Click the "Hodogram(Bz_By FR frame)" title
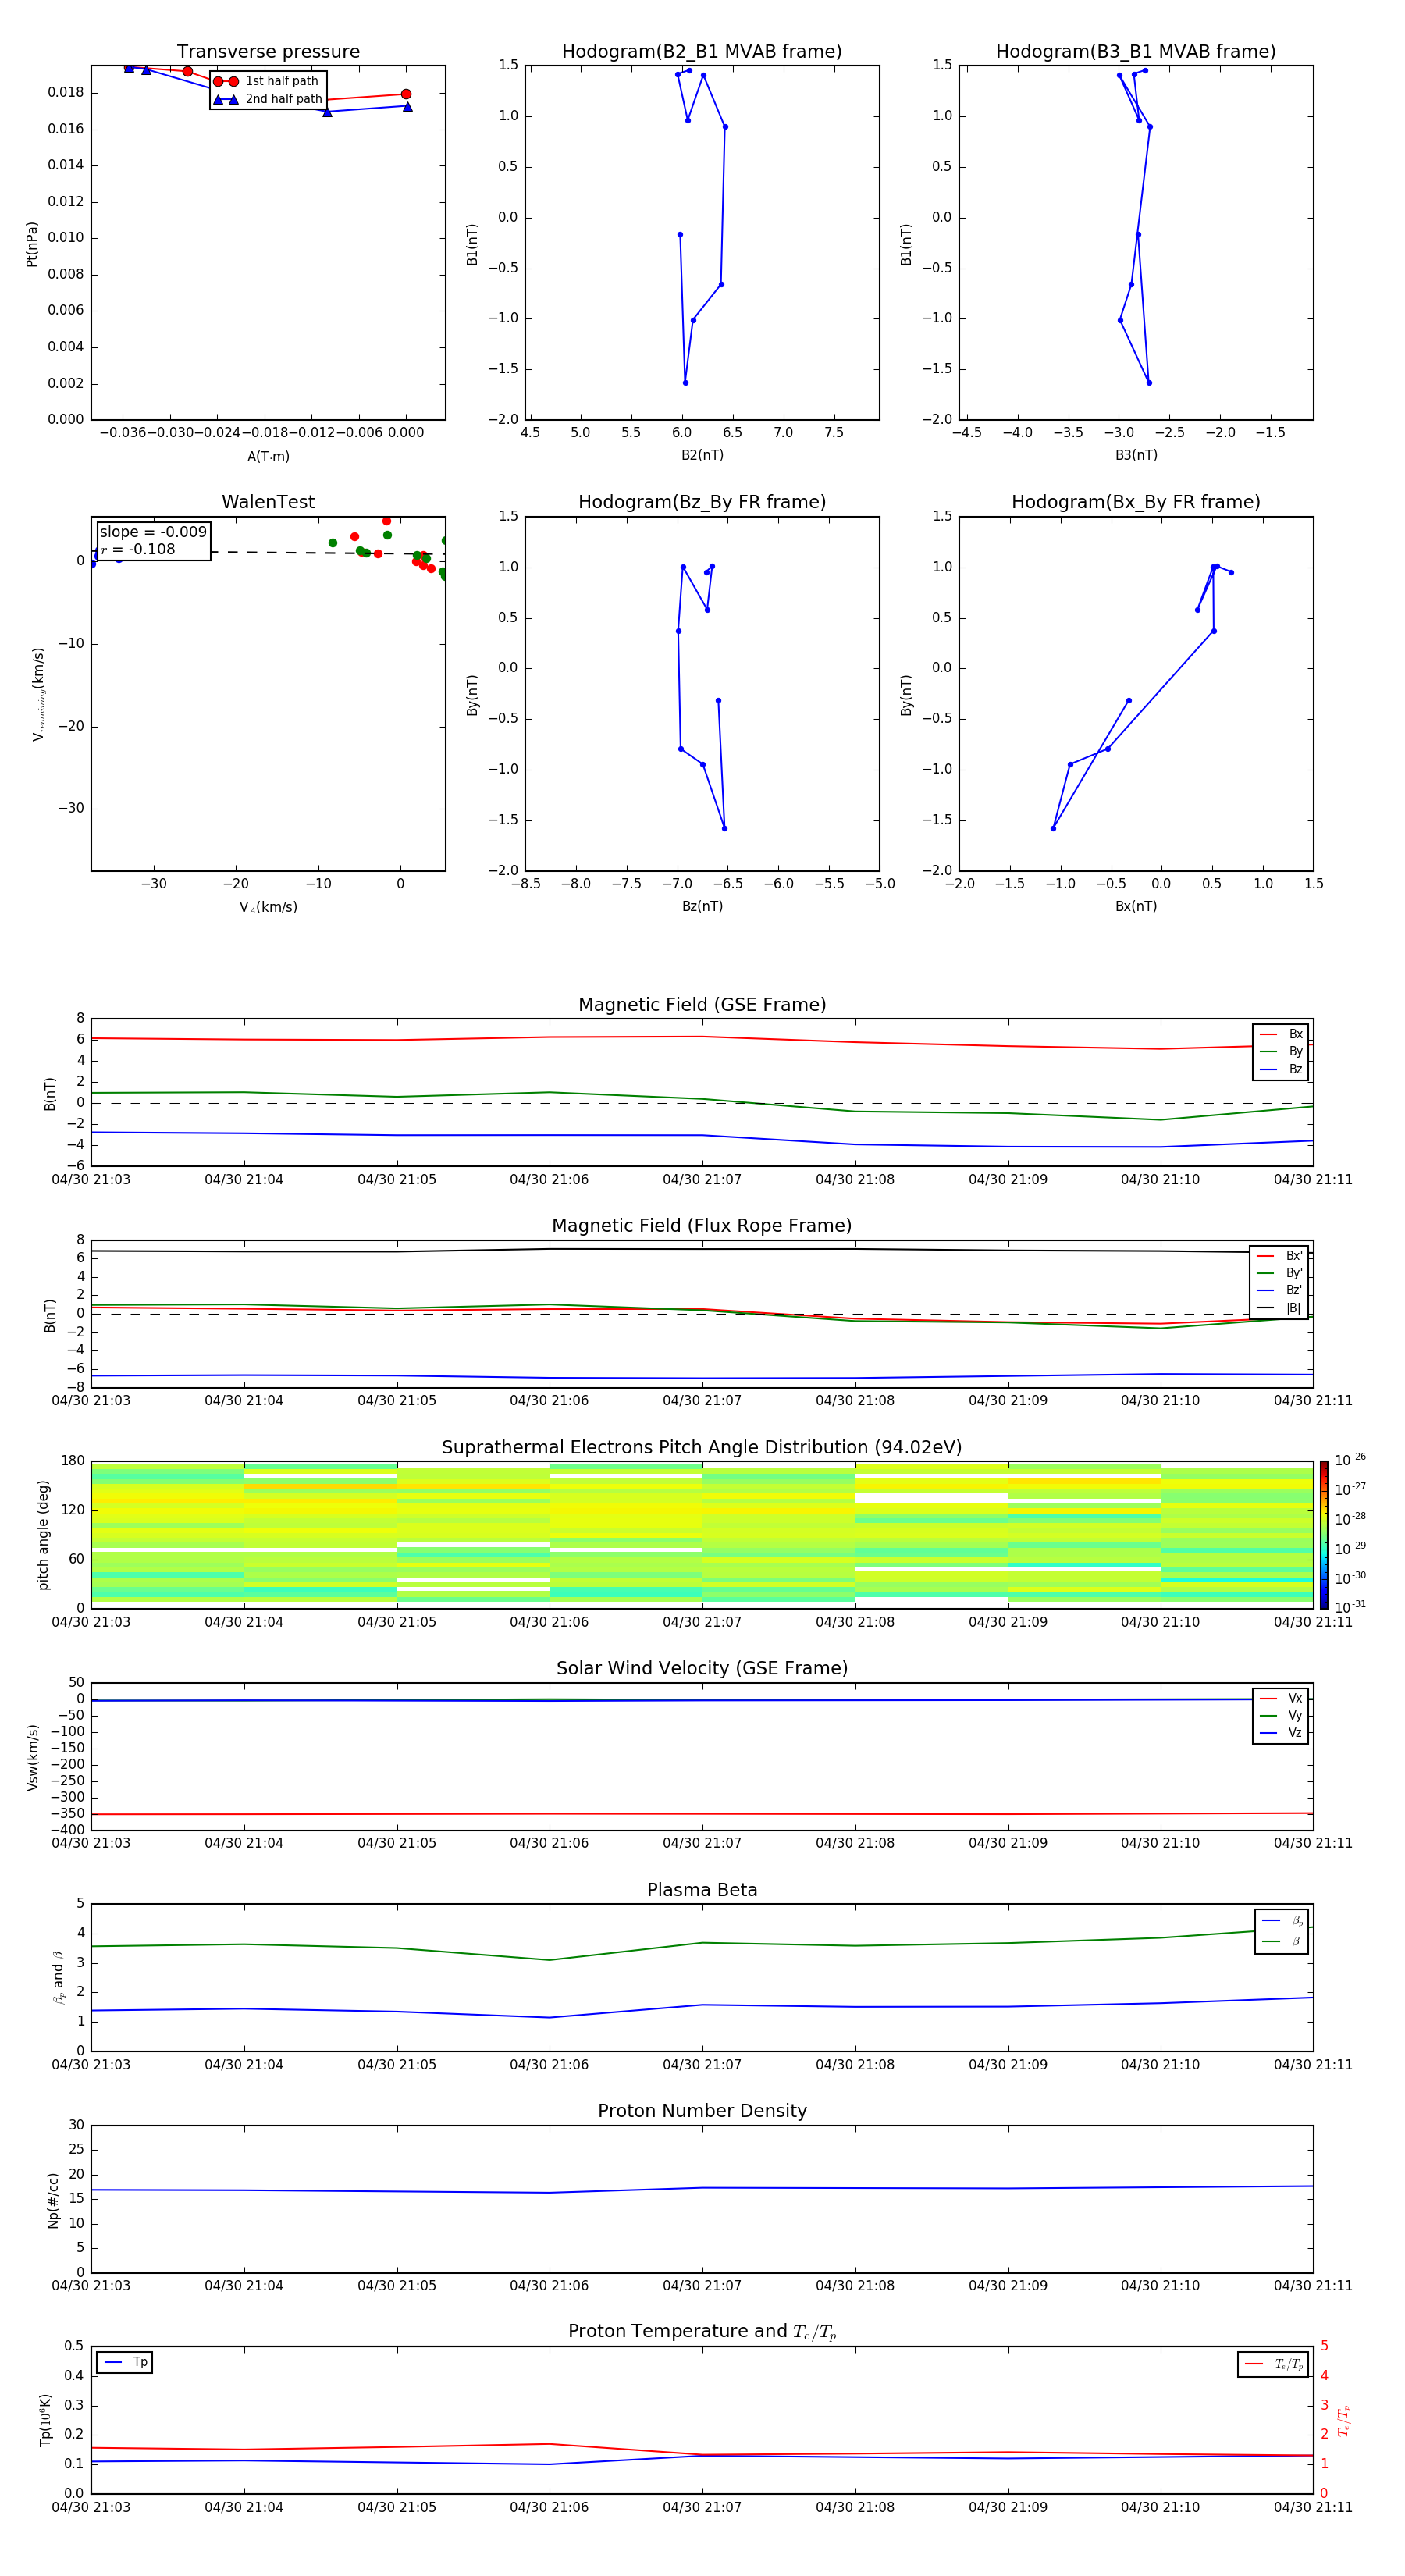 click(x=702, y=502)
